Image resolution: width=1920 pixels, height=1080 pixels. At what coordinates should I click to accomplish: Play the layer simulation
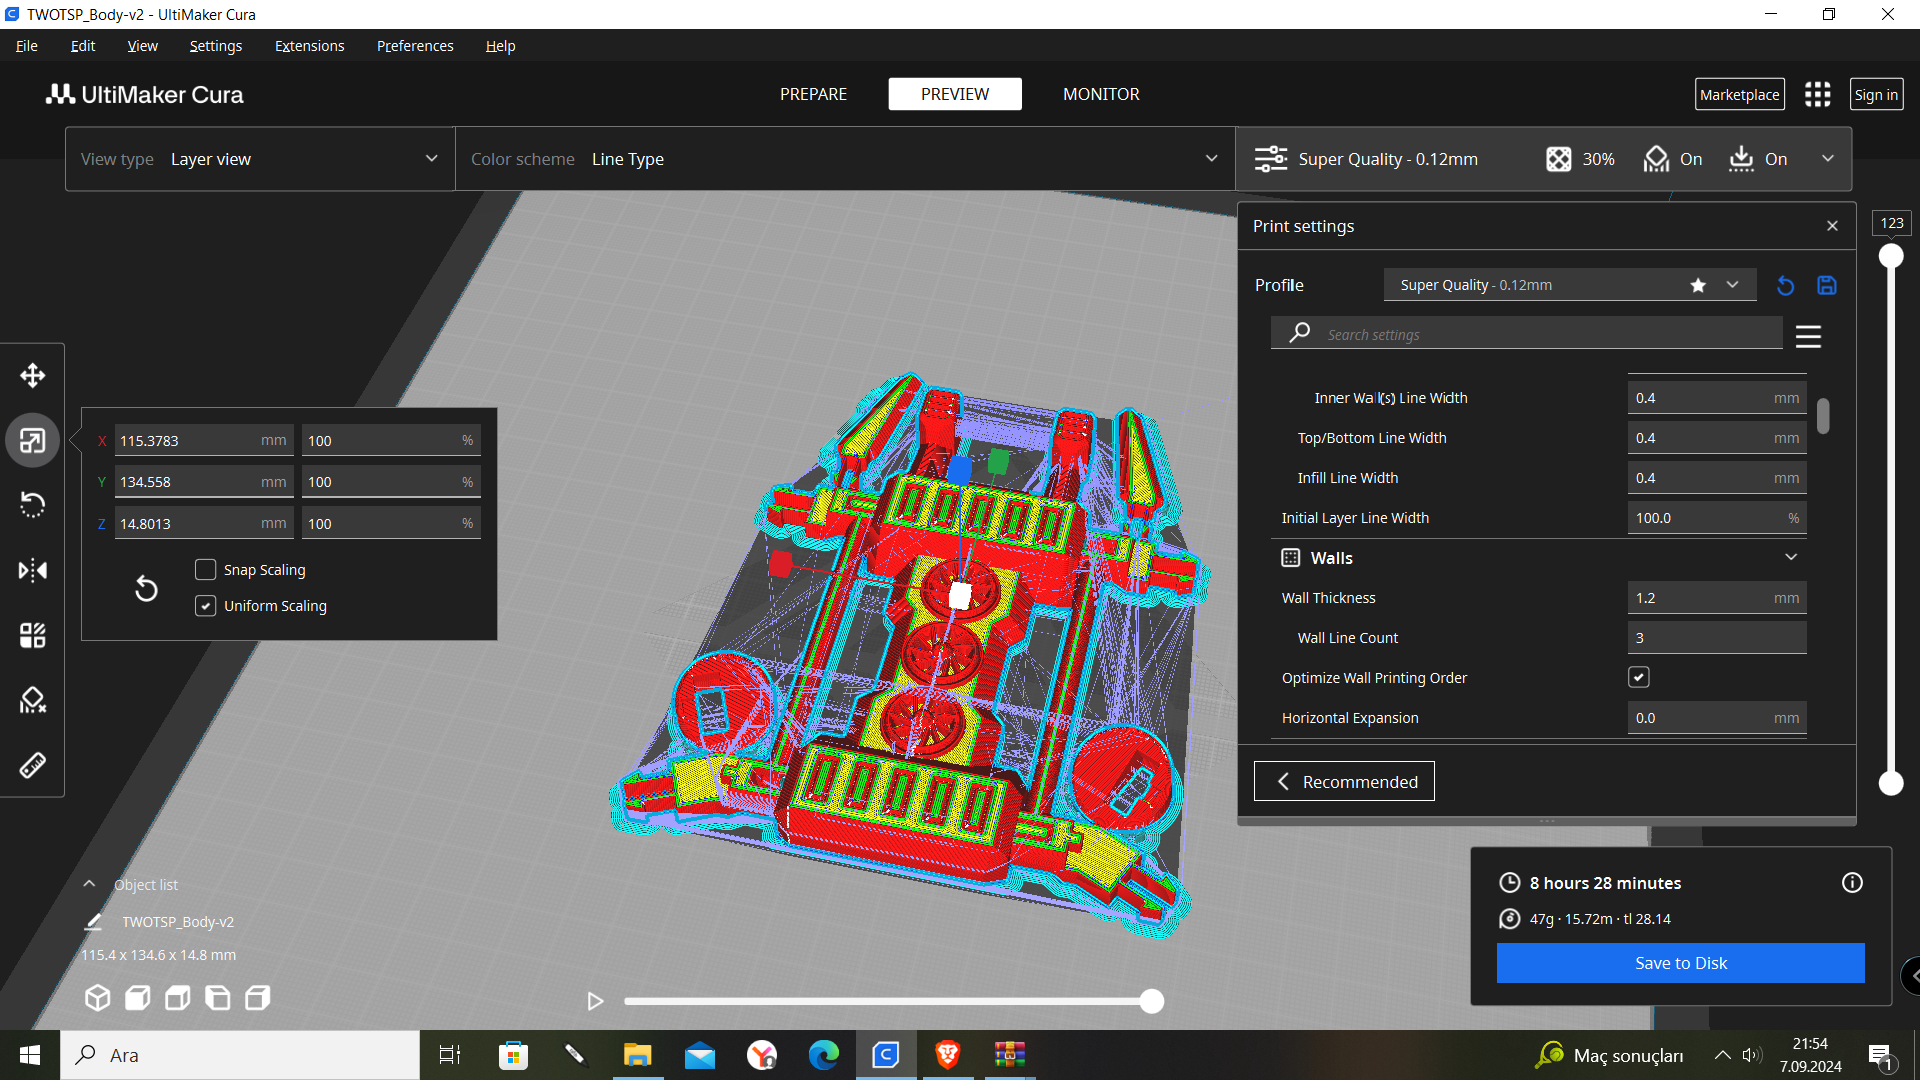click(595, 1001)
